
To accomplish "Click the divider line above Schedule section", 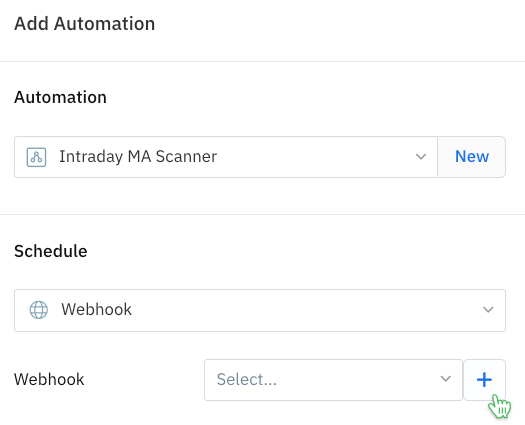I will [x=262, y=214].
